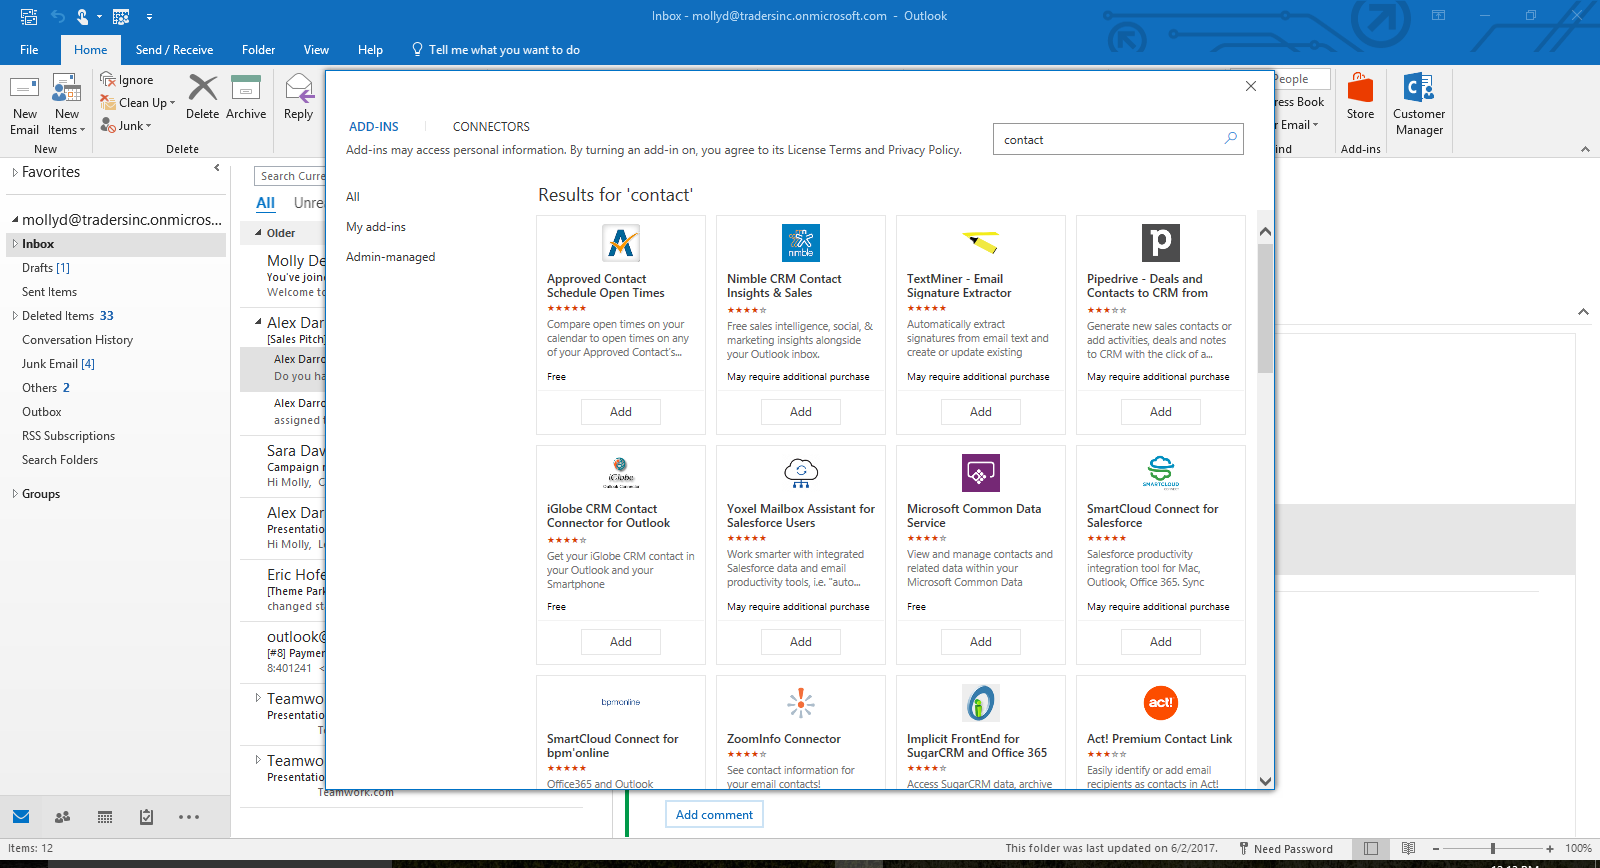This screenshot has height=868, width=1600.
Task: Select the iGlobe CRM add-in logo
Action: tap(621, 472)
